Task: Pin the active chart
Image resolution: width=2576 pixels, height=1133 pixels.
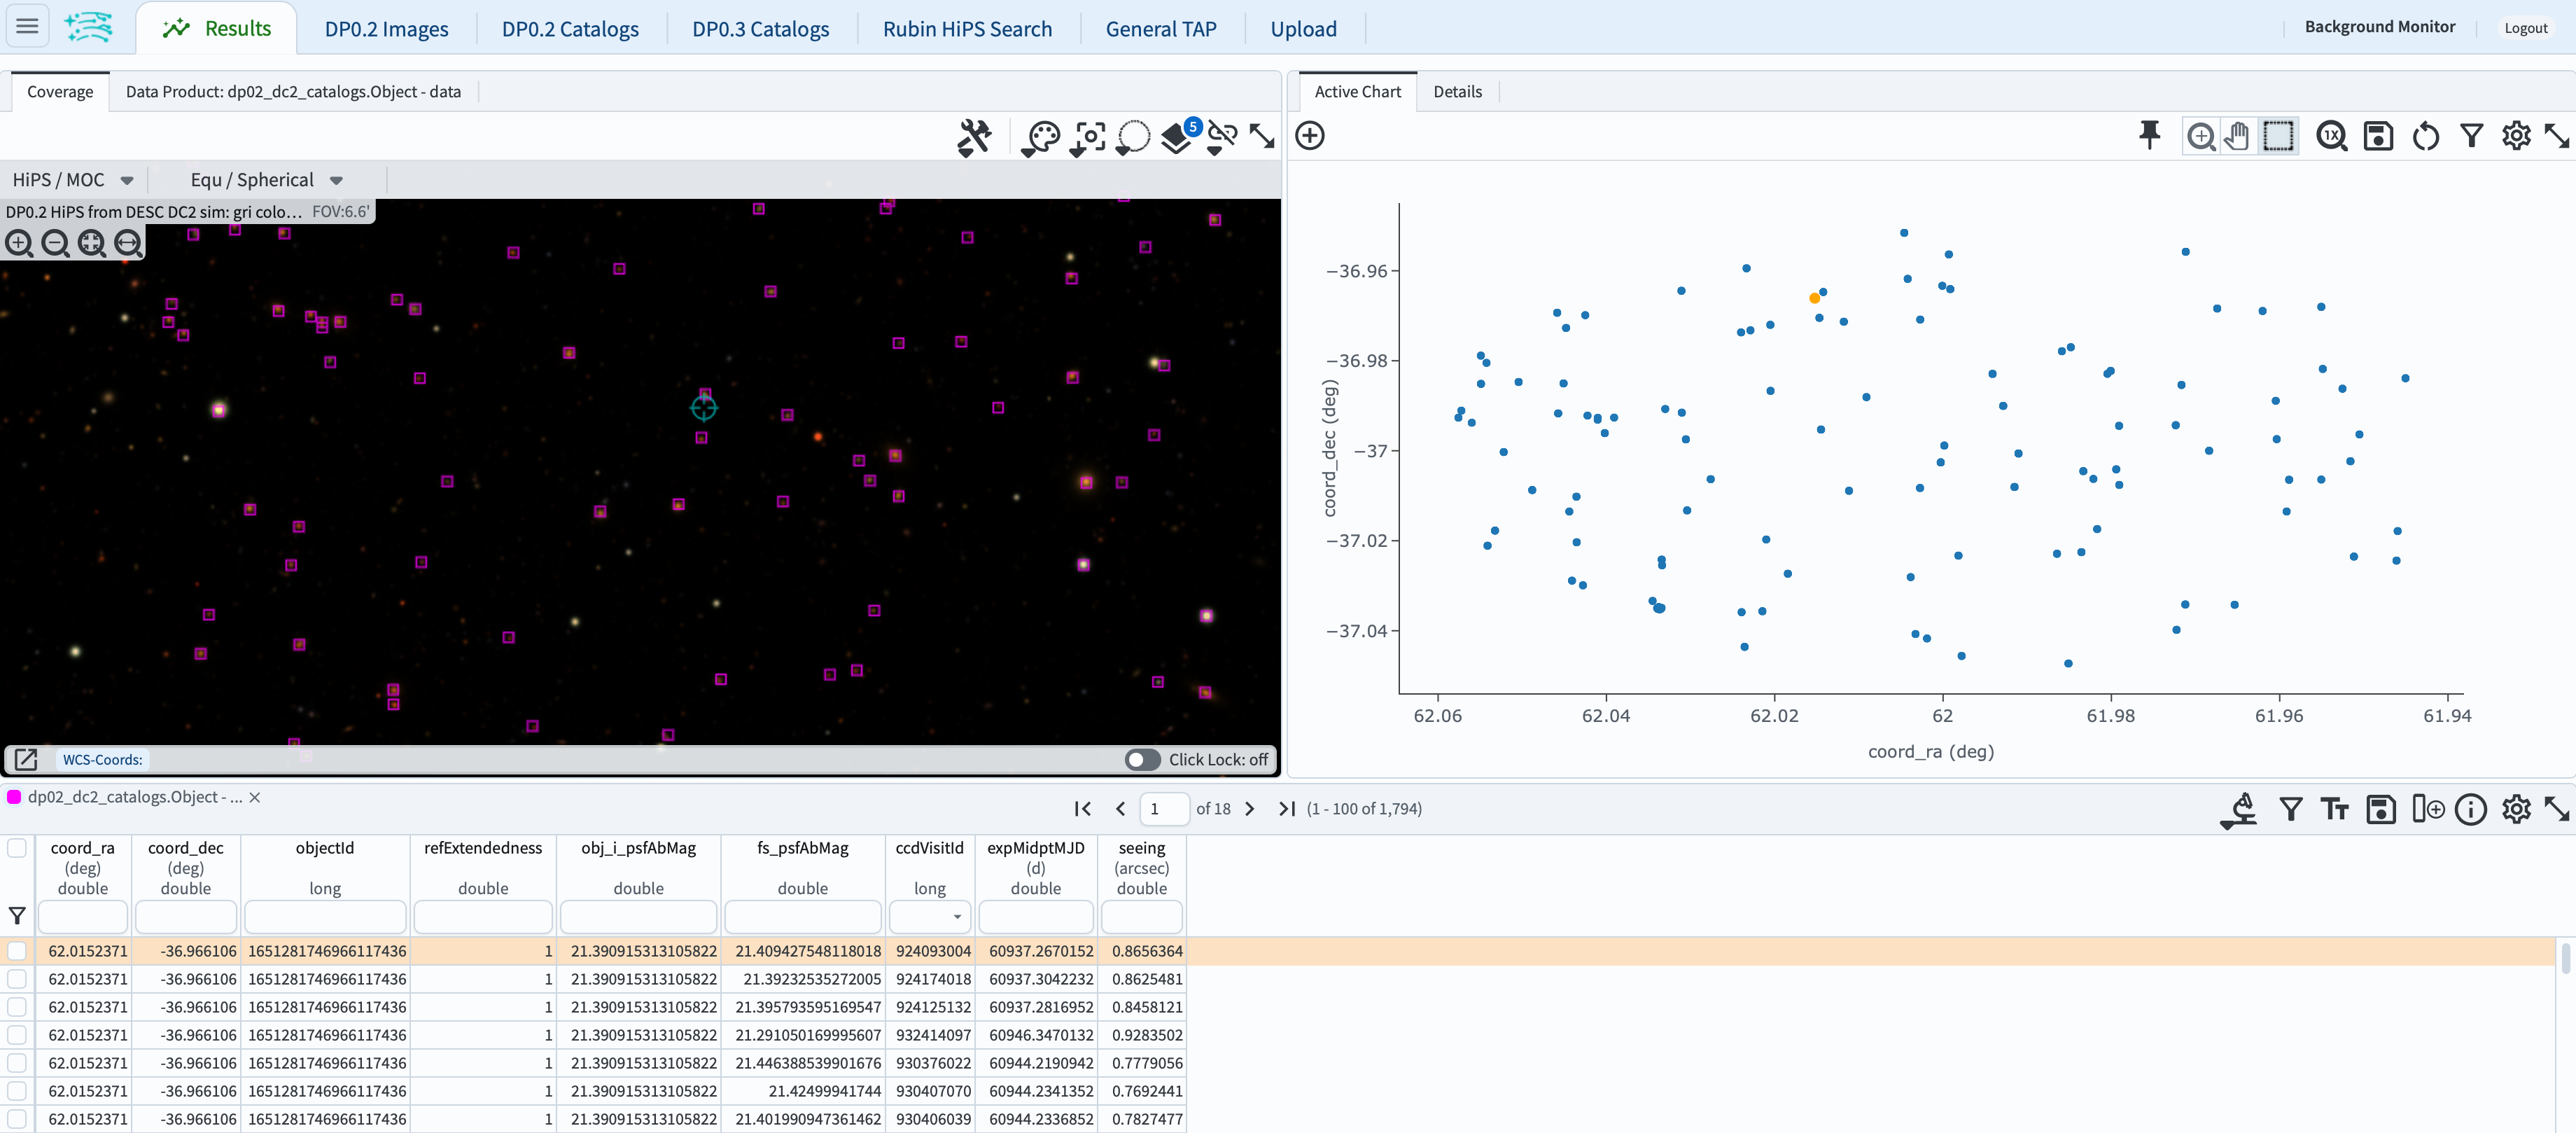Action: tap(2149, 135)
